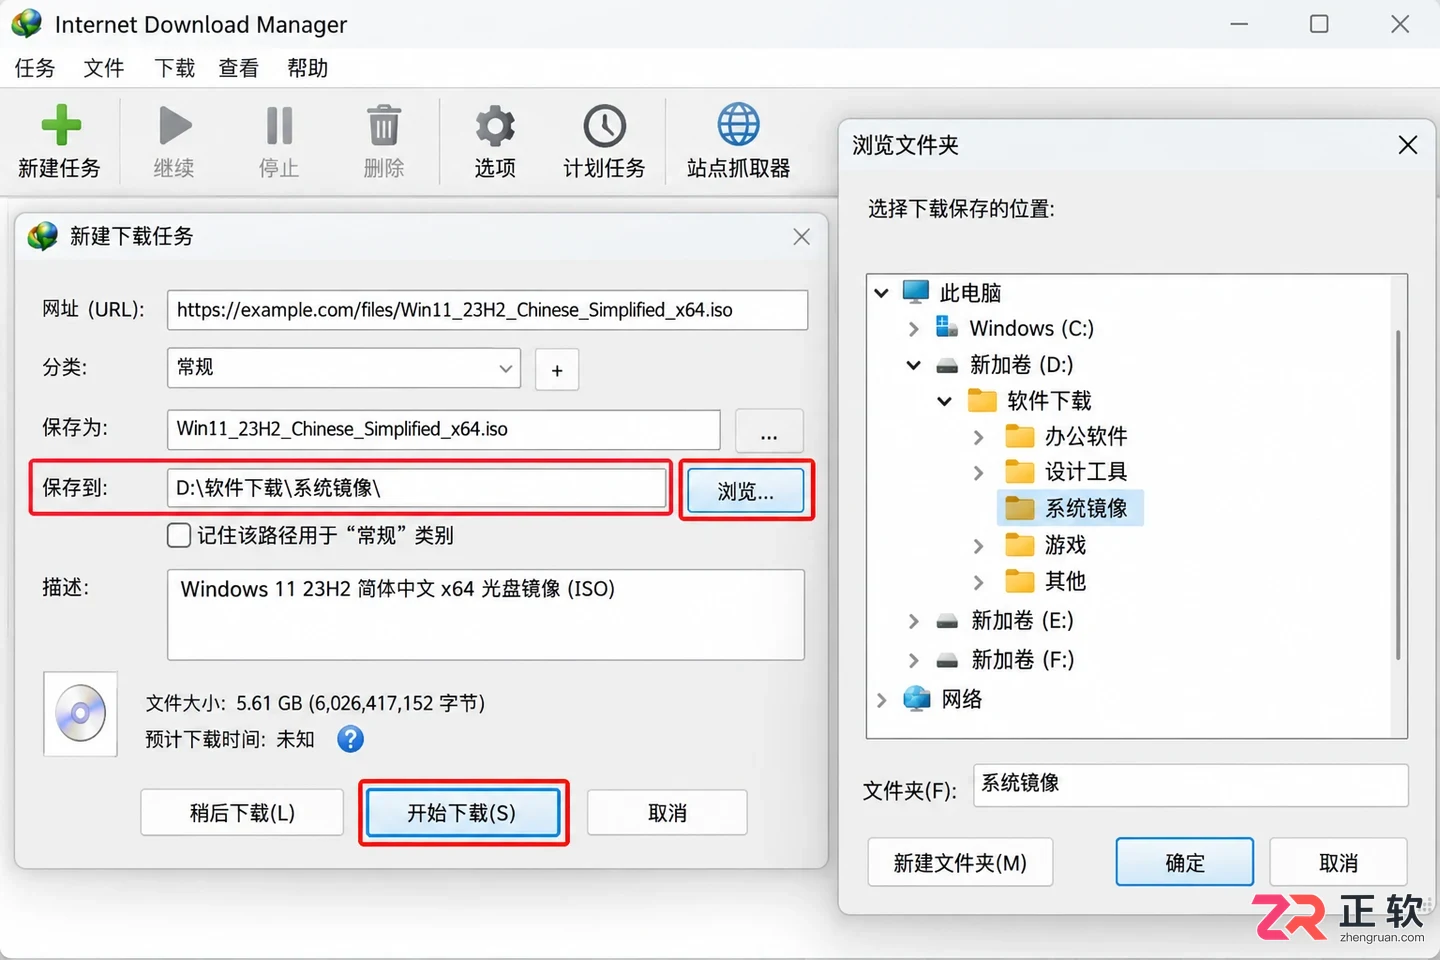Click 确定 in the 浏览文件夹 dialog
The image size is (1440, 960).
pyautogui.click(x=1184, y=862)
